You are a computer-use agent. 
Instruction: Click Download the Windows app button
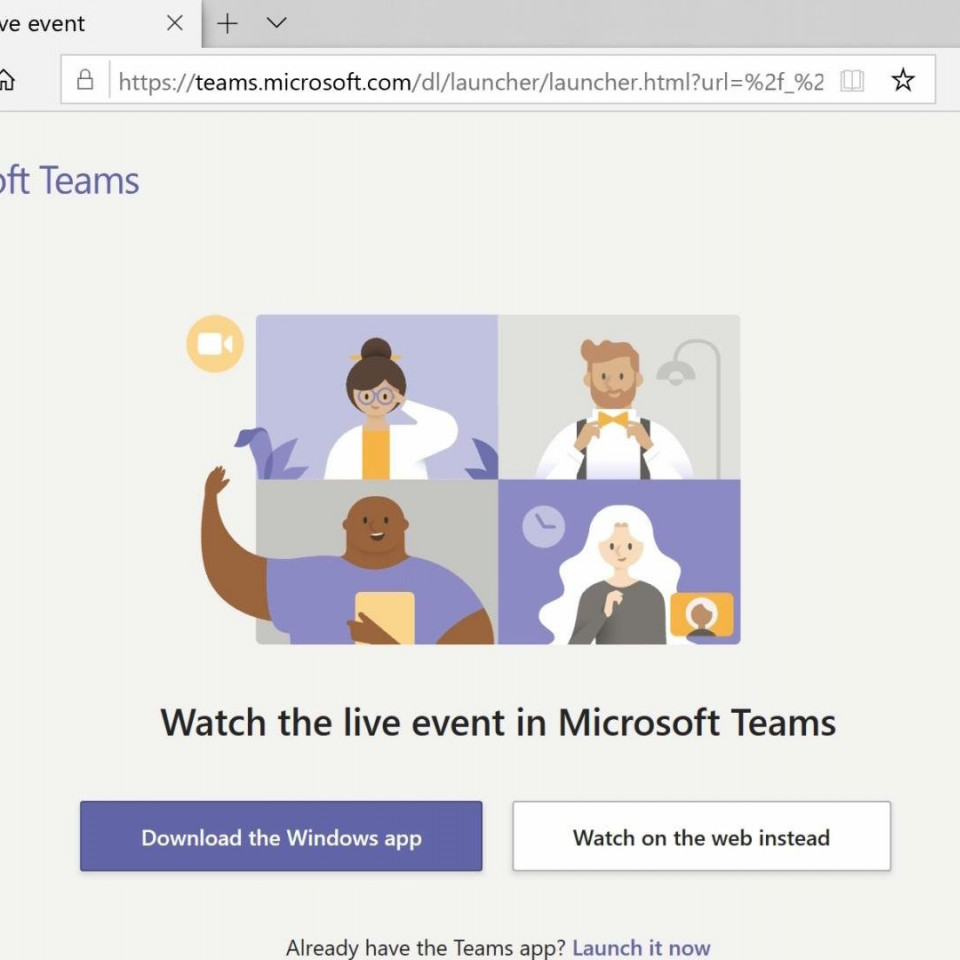coord(281,836)
